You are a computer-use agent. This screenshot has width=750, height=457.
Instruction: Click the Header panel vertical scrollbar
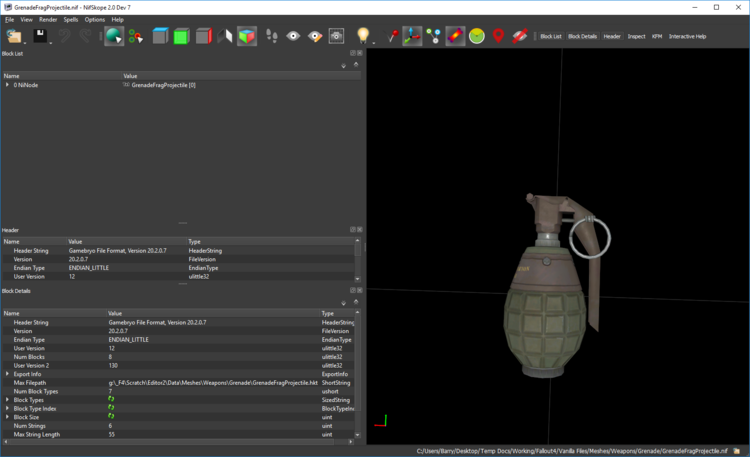[x=358, y=259]
